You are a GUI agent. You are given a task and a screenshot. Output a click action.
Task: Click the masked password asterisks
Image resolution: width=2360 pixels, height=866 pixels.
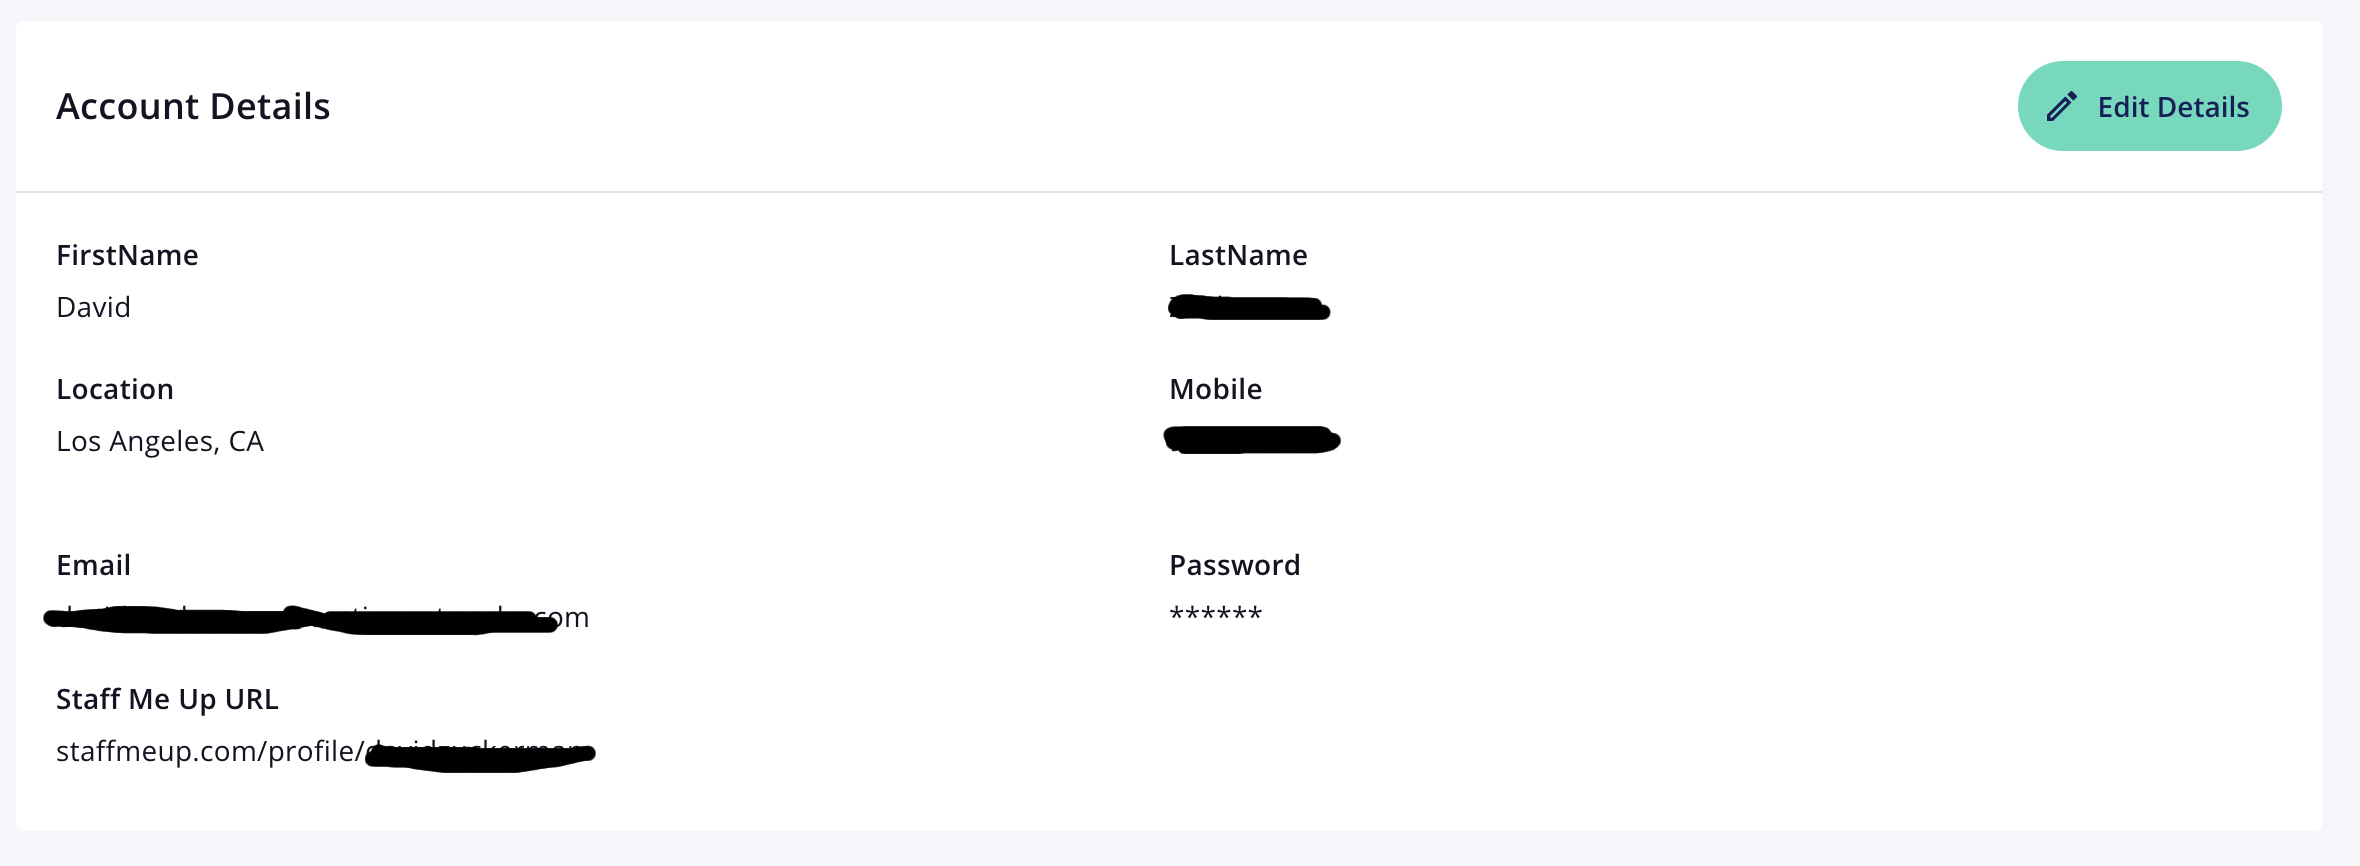(x=1216, y=614)
